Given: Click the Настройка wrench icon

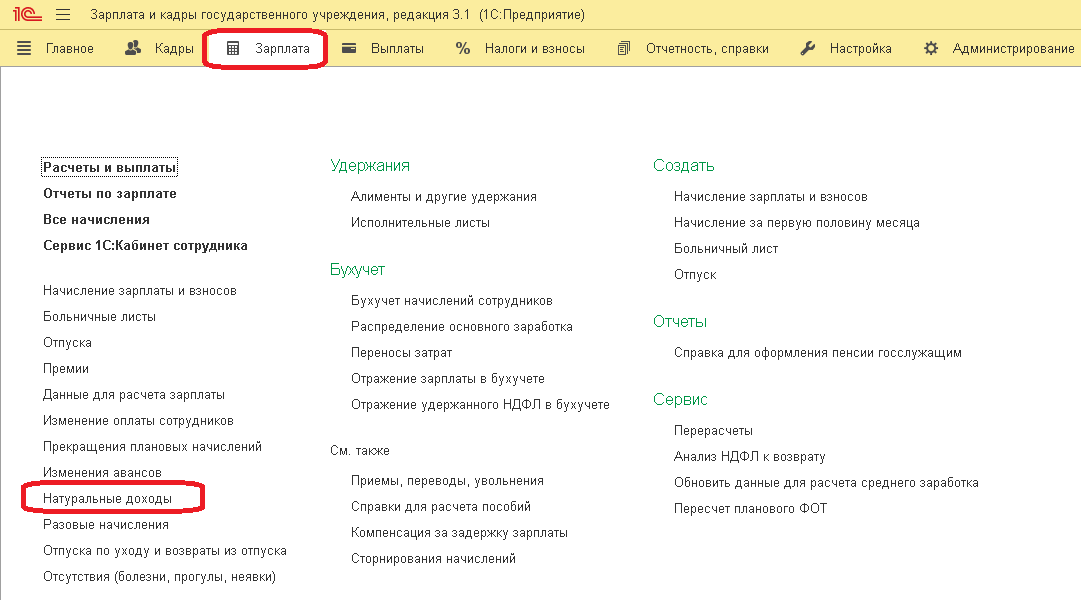Looking at the screenshot, I should (808, 48).
